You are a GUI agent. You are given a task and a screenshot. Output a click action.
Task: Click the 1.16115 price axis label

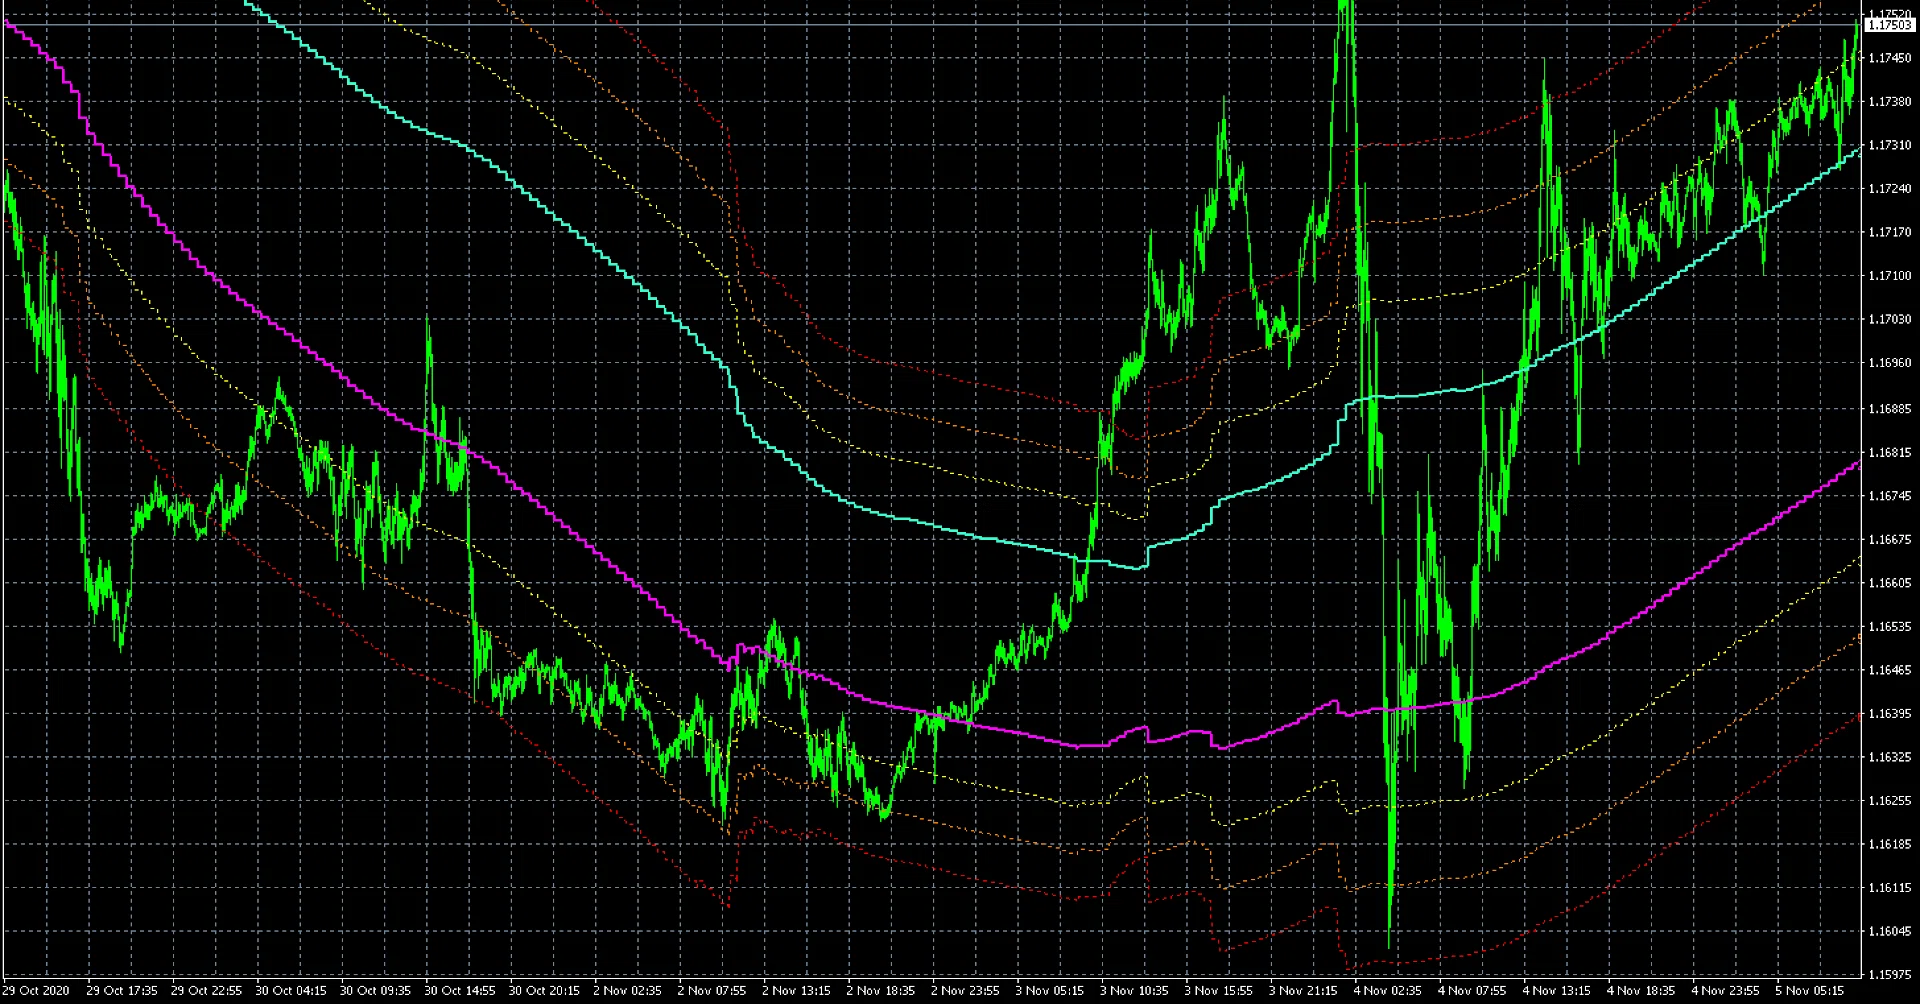[x=1889, y=888]
